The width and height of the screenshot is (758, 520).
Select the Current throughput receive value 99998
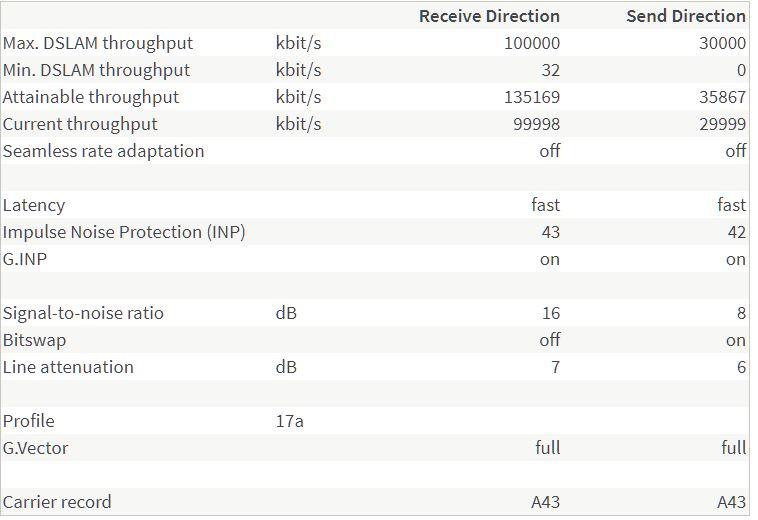tap(537, 124)
